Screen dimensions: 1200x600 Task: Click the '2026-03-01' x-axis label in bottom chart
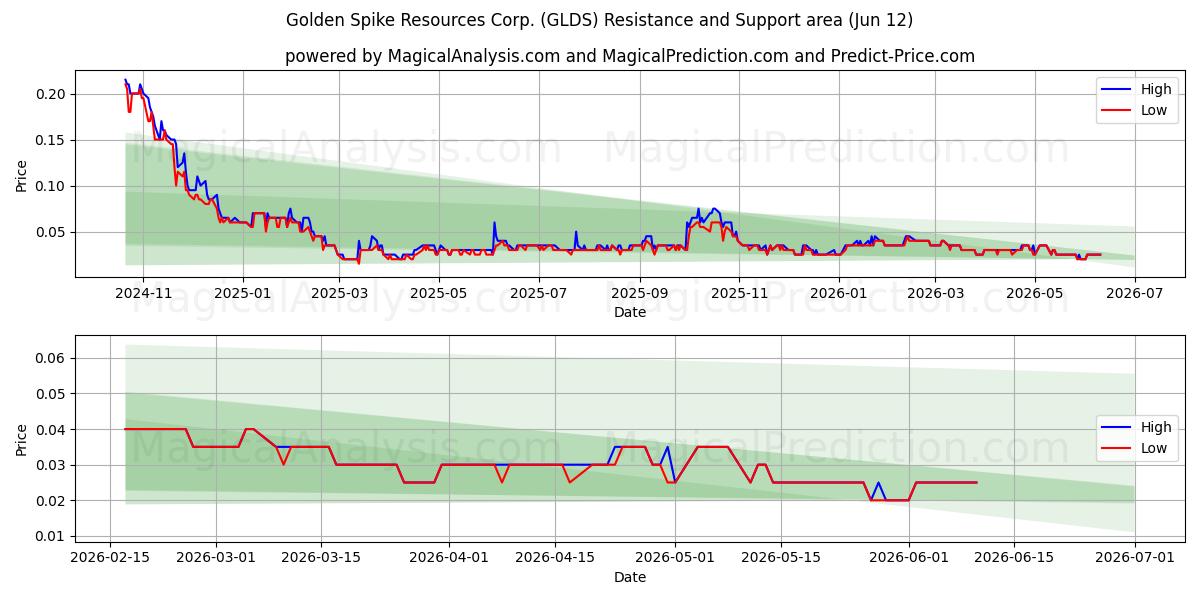217,558
